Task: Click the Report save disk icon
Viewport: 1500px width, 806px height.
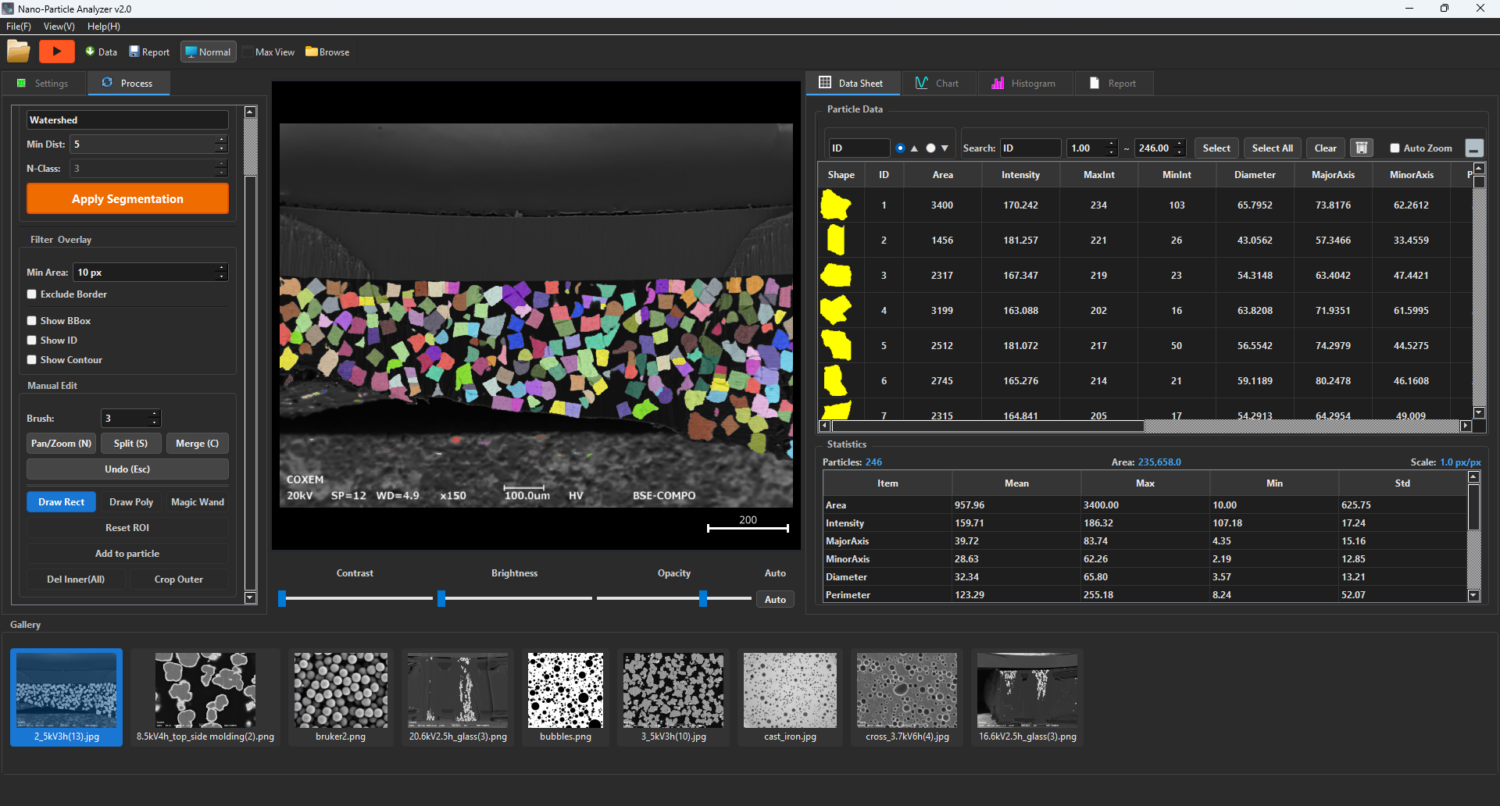Action: (x=134, y=52)
